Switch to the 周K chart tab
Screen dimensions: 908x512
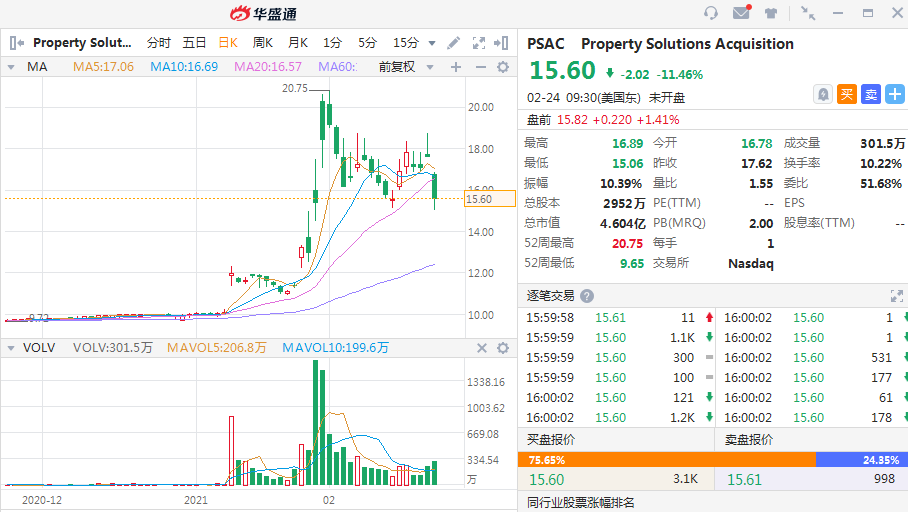263,43
